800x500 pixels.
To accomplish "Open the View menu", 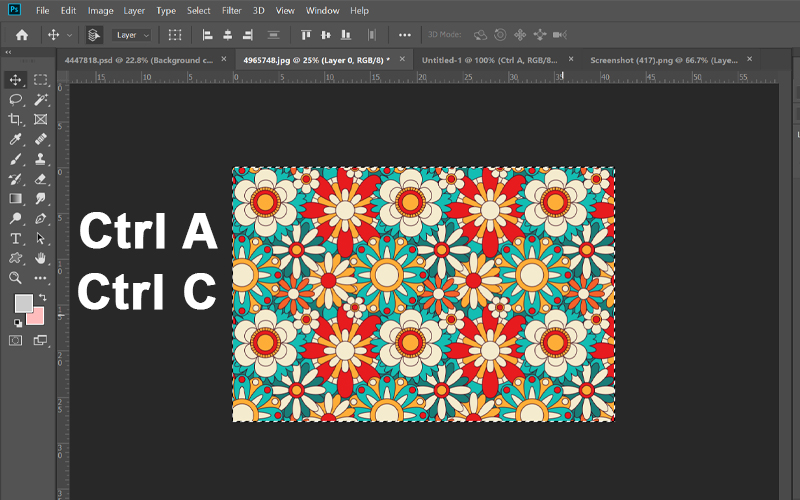I will 285,10.
